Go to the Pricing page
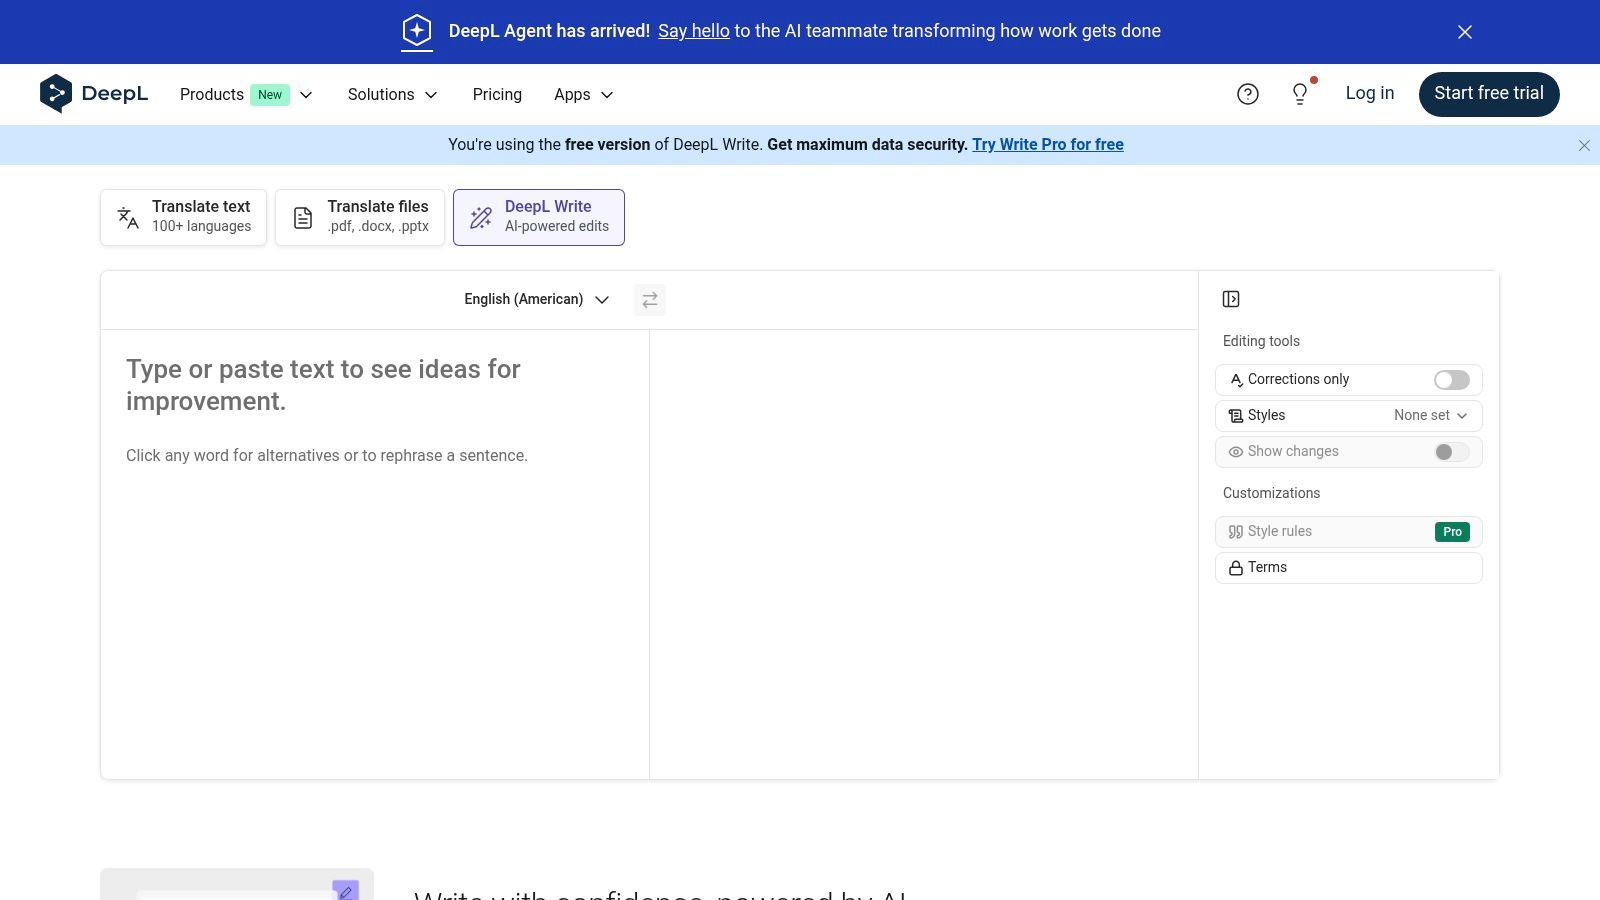 tap(497, 95)
